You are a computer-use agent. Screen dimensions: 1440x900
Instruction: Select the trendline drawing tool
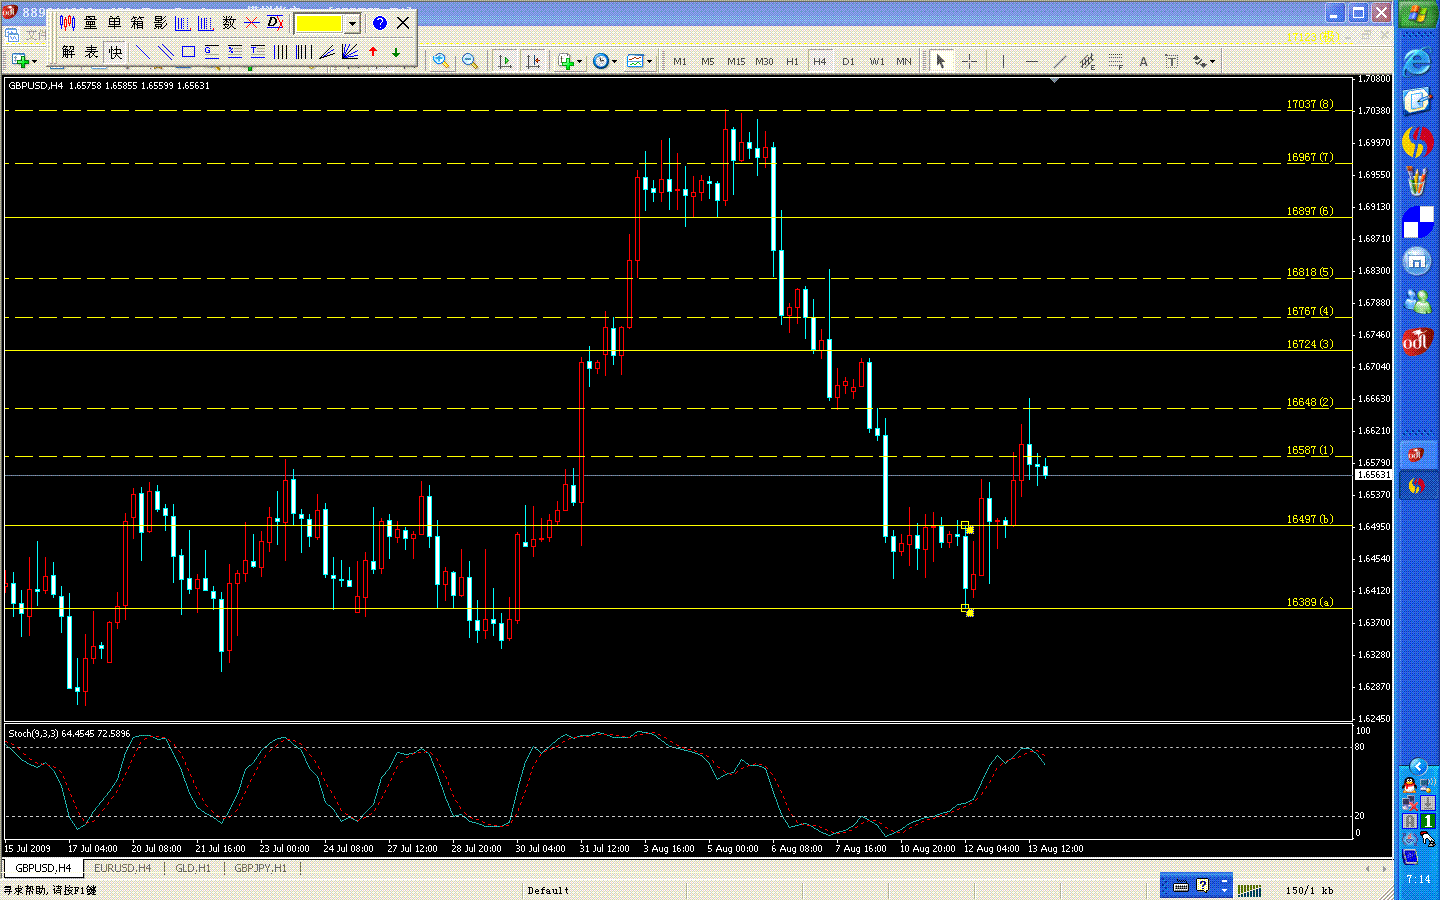[x=1060, y=62]
